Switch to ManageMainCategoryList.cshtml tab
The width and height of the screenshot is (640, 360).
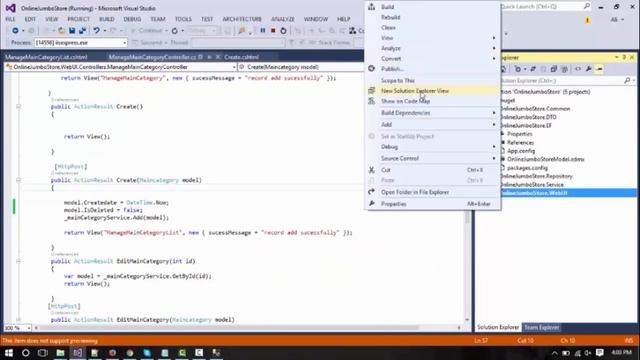(46, 57)
